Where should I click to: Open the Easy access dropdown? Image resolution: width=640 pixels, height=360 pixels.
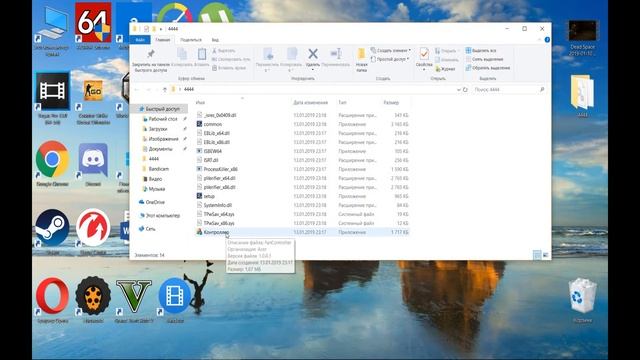(x=390, y=59)
